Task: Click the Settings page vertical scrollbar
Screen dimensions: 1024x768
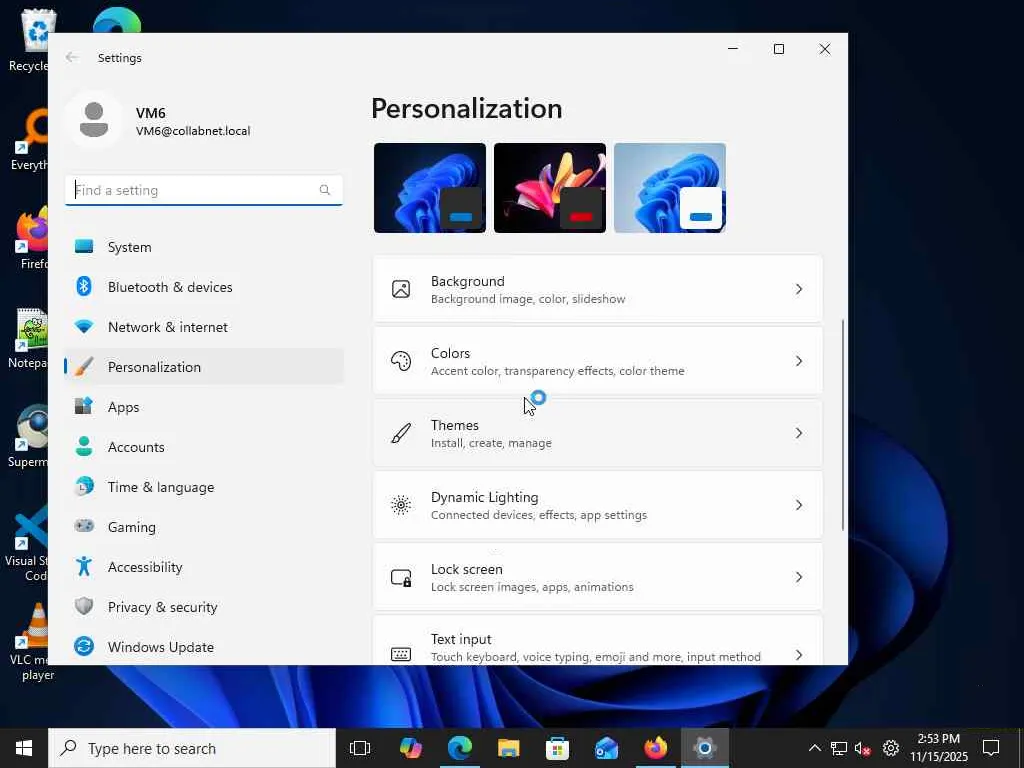Action: pos(842,424)
